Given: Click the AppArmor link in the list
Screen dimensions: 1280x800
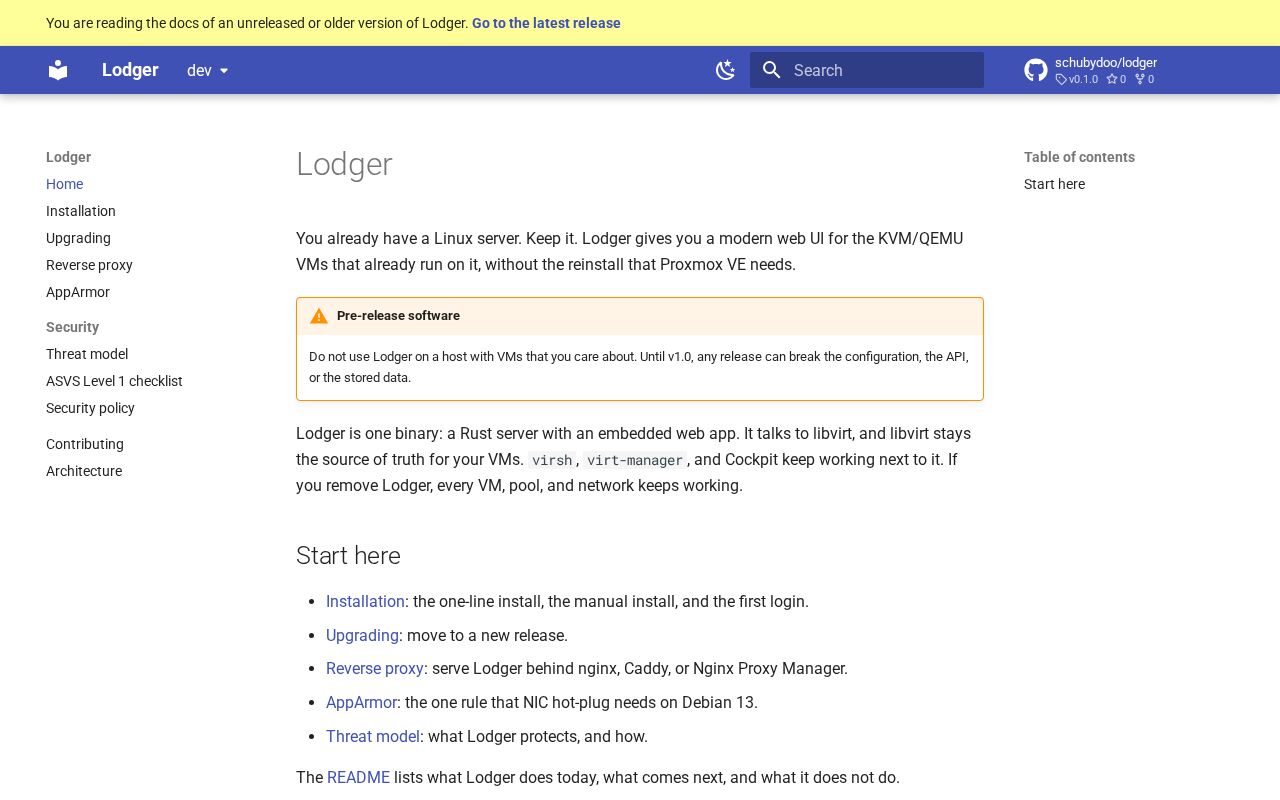Looking at the screenshot, I should point(361,702).
